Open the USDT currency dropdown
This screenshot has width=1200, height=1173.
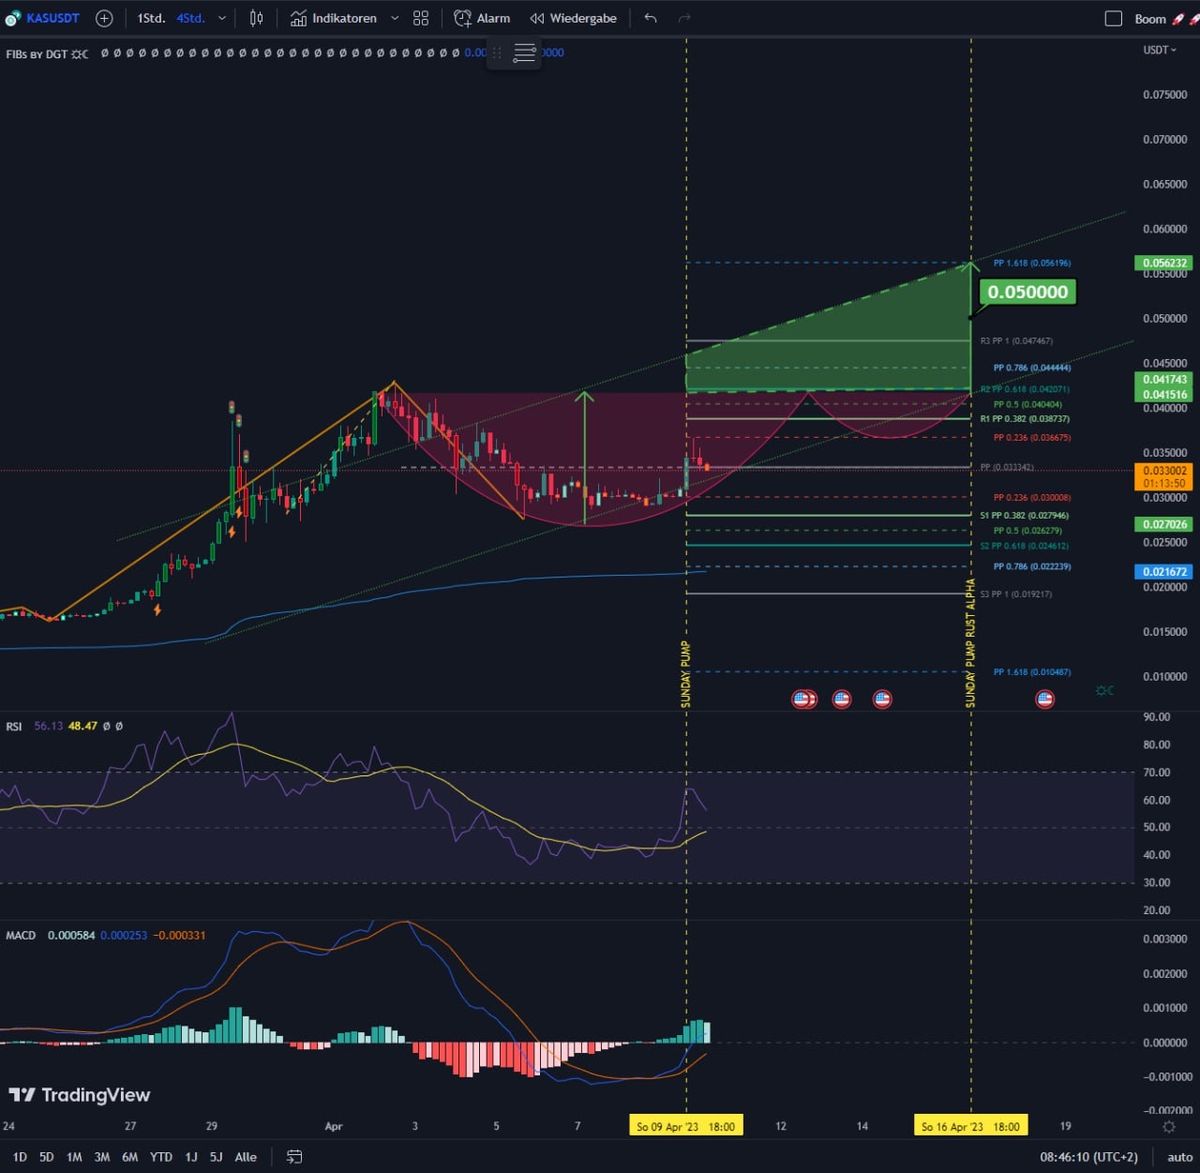point(1159,50)
